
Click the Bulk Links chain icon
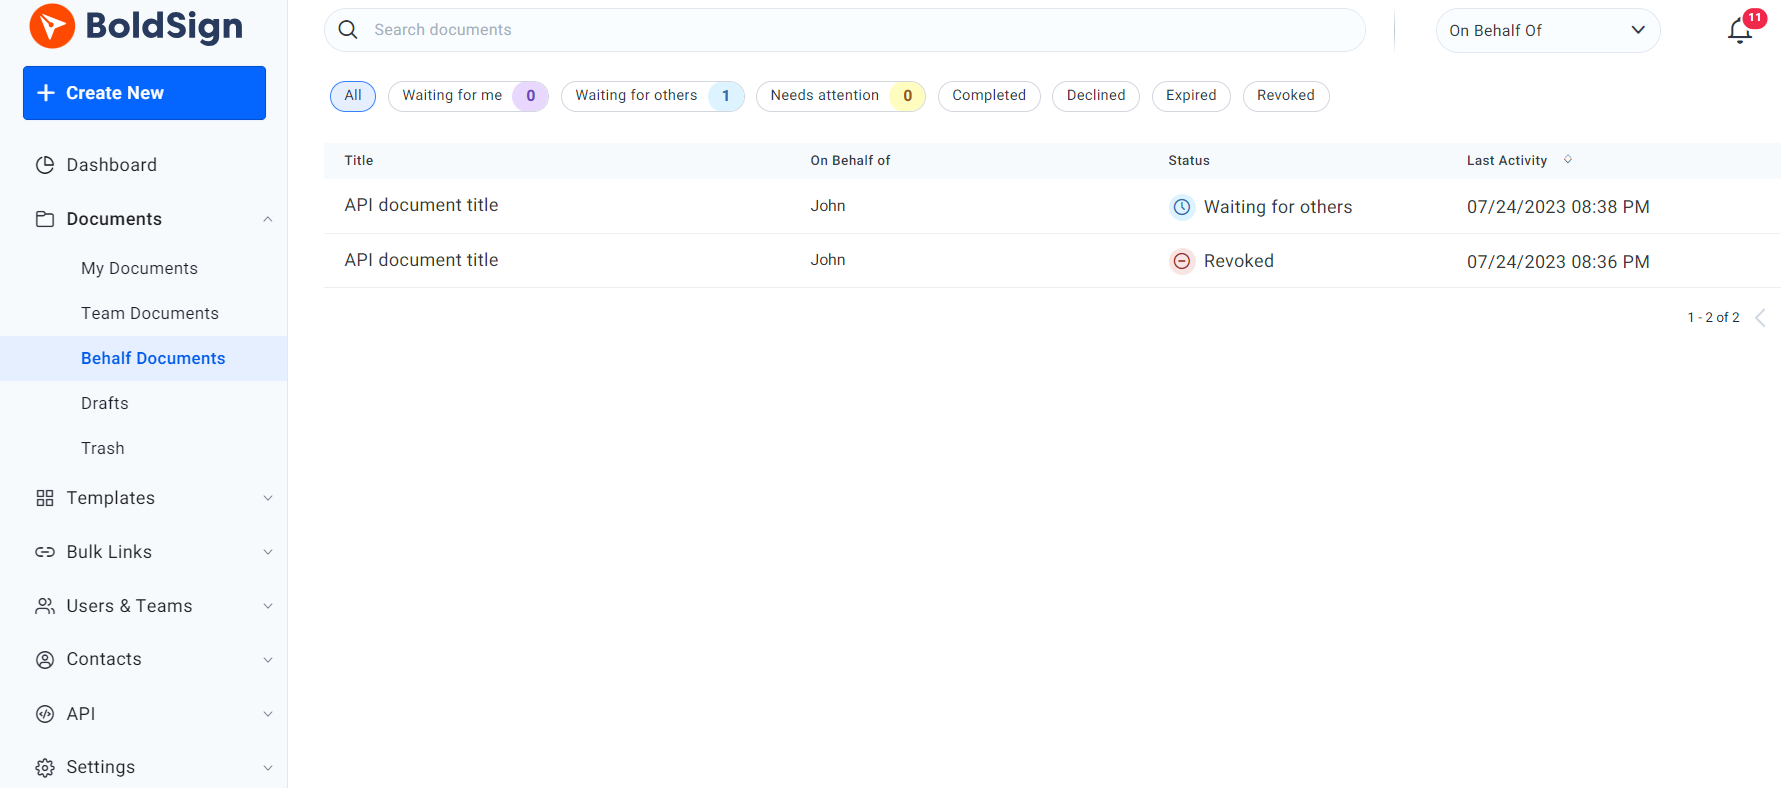point(45,552)
